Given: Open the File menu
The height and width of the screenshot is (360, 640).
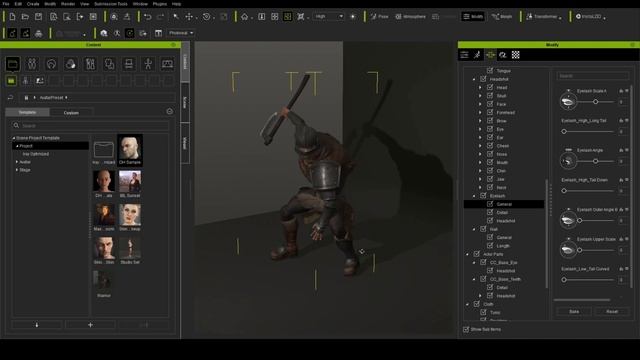Looking at the screenshot, I should [x=6, y=4].
